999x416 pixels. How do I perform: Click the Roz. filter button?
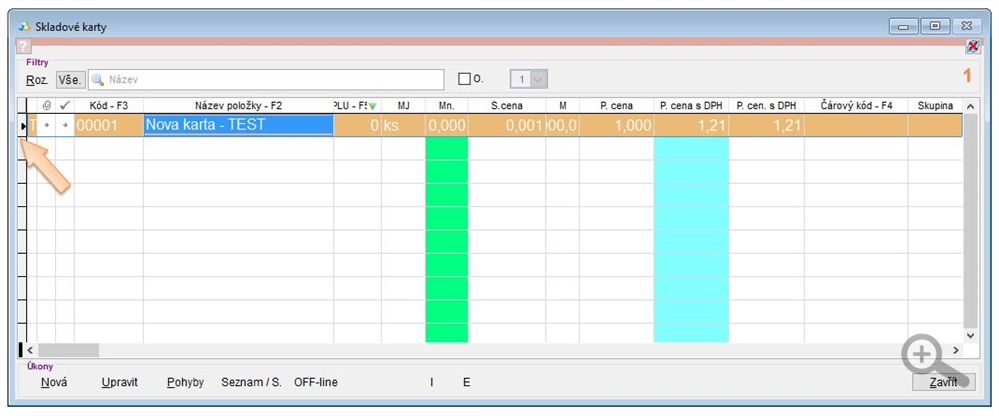click(37, 79)
